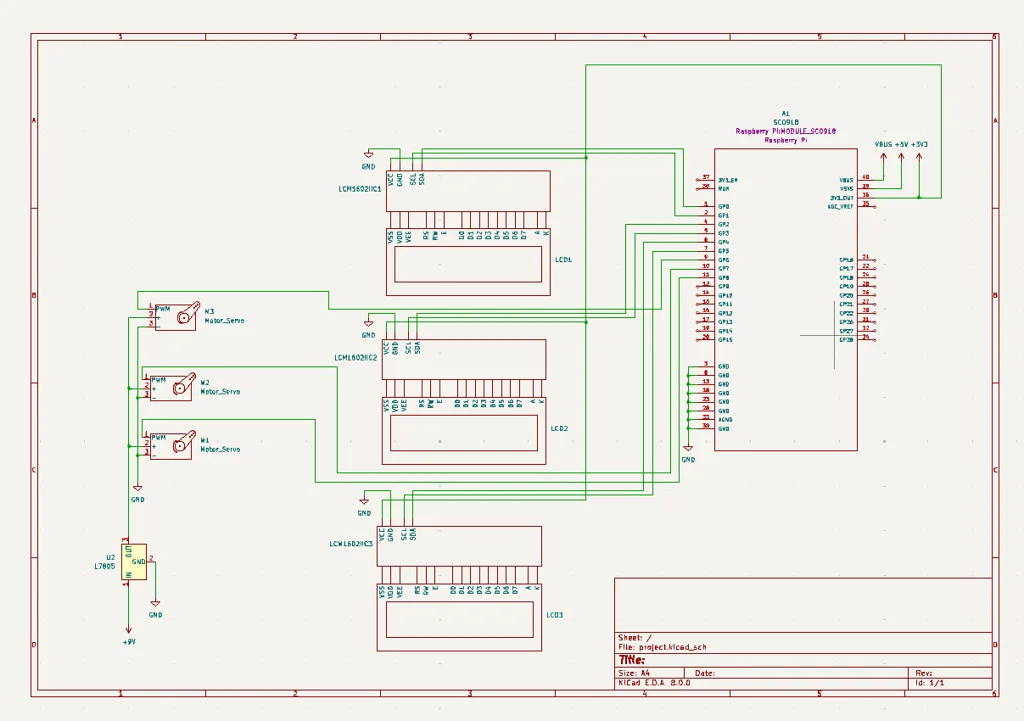Viewport: 1024px width, 721px height.
Task: Click the 'KiCad E.D.A. 8.0.0' text
Action: (x=654, y=682)
